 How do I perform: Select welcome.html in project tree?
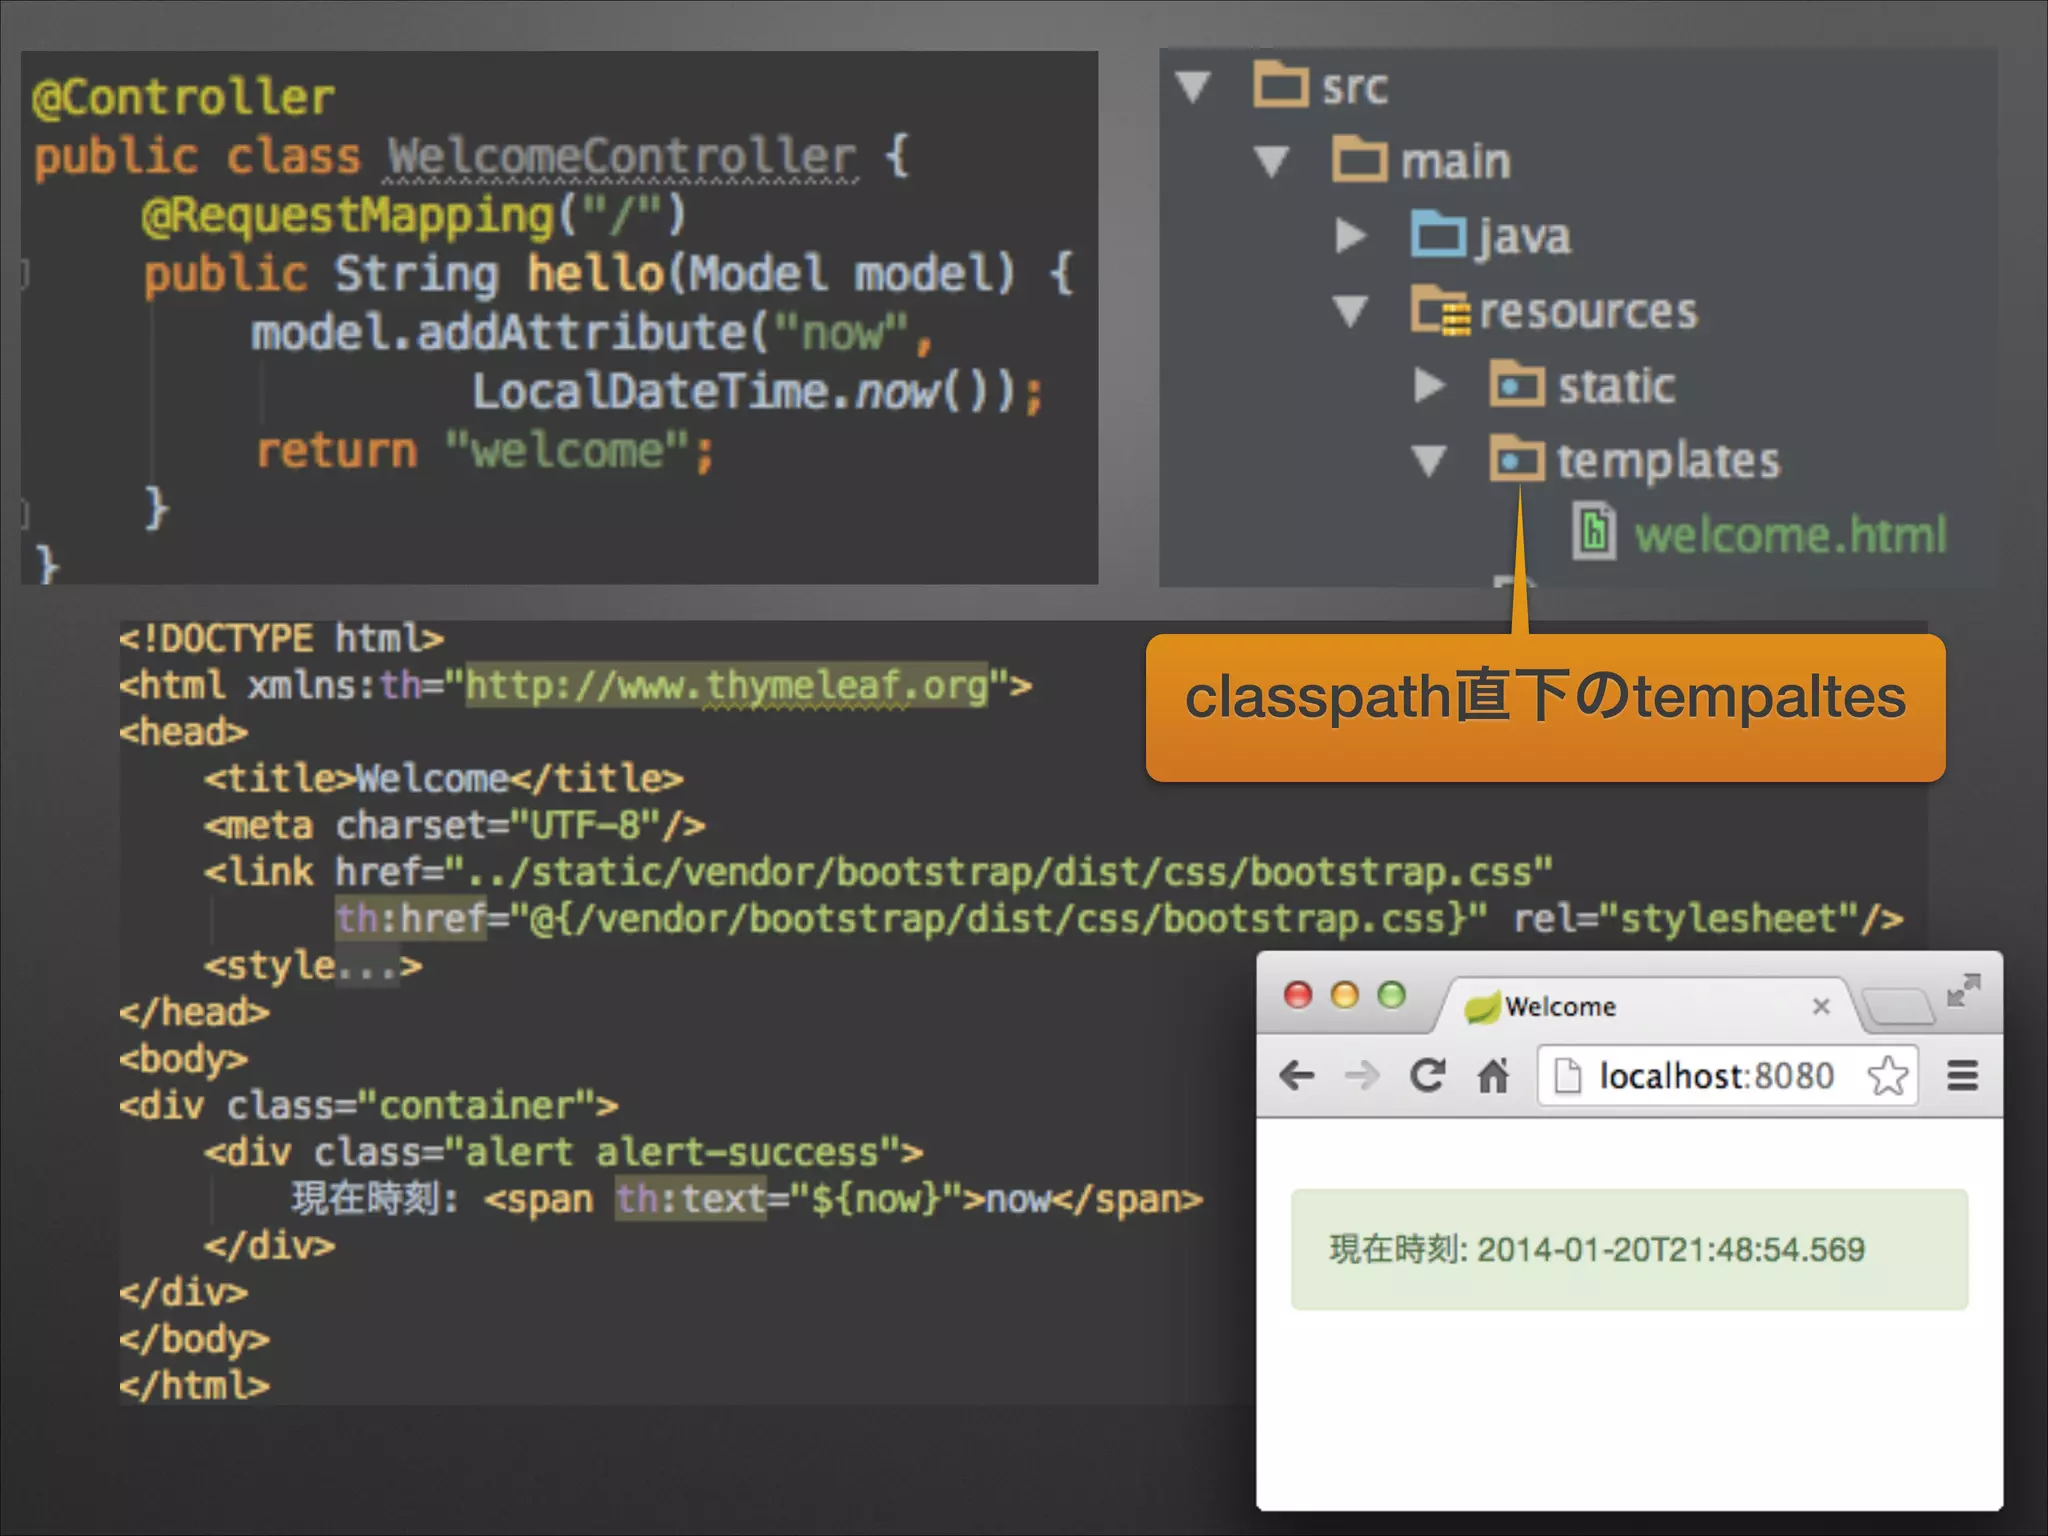[1790, 534]
